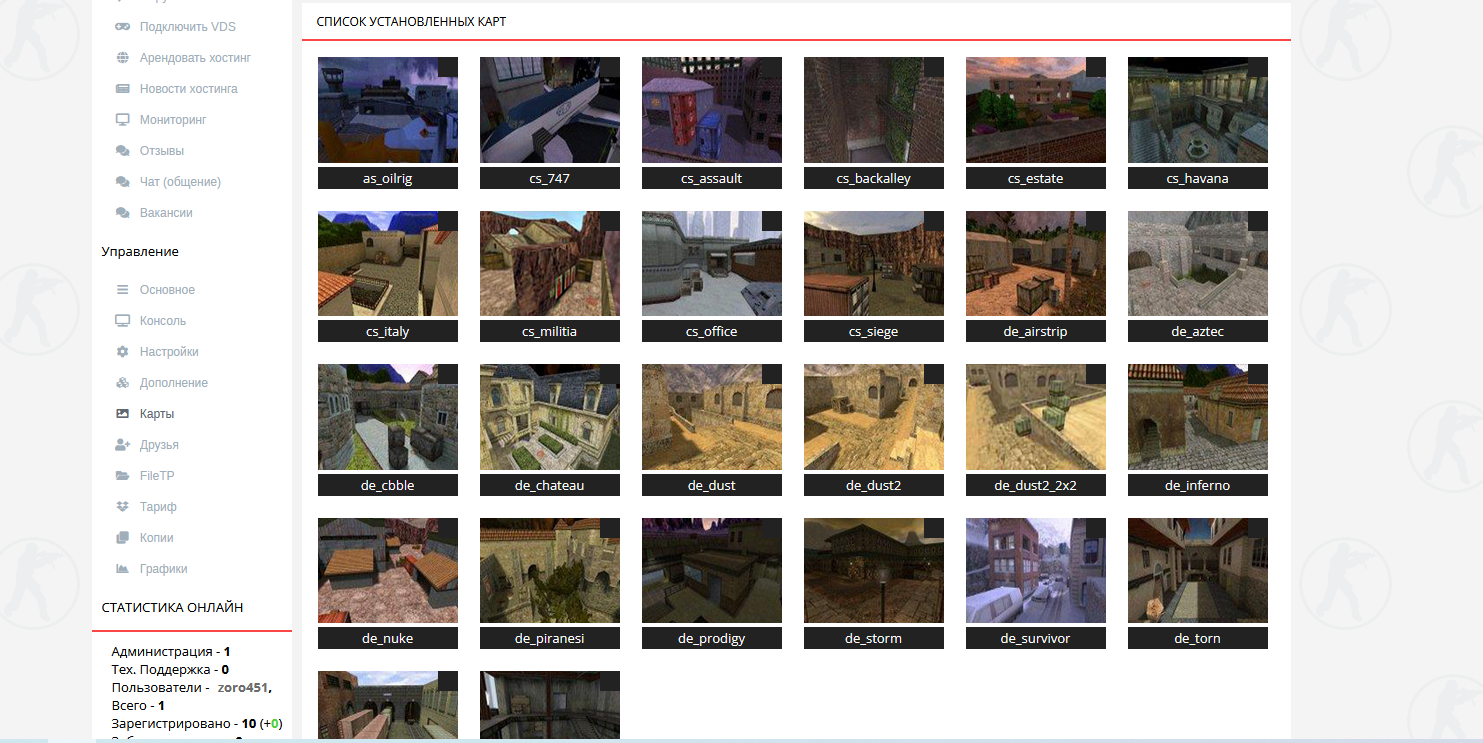This screenshot has height=743, width=1483.
Task: Click the de_inferno map name label
Action: (1198, 485)
